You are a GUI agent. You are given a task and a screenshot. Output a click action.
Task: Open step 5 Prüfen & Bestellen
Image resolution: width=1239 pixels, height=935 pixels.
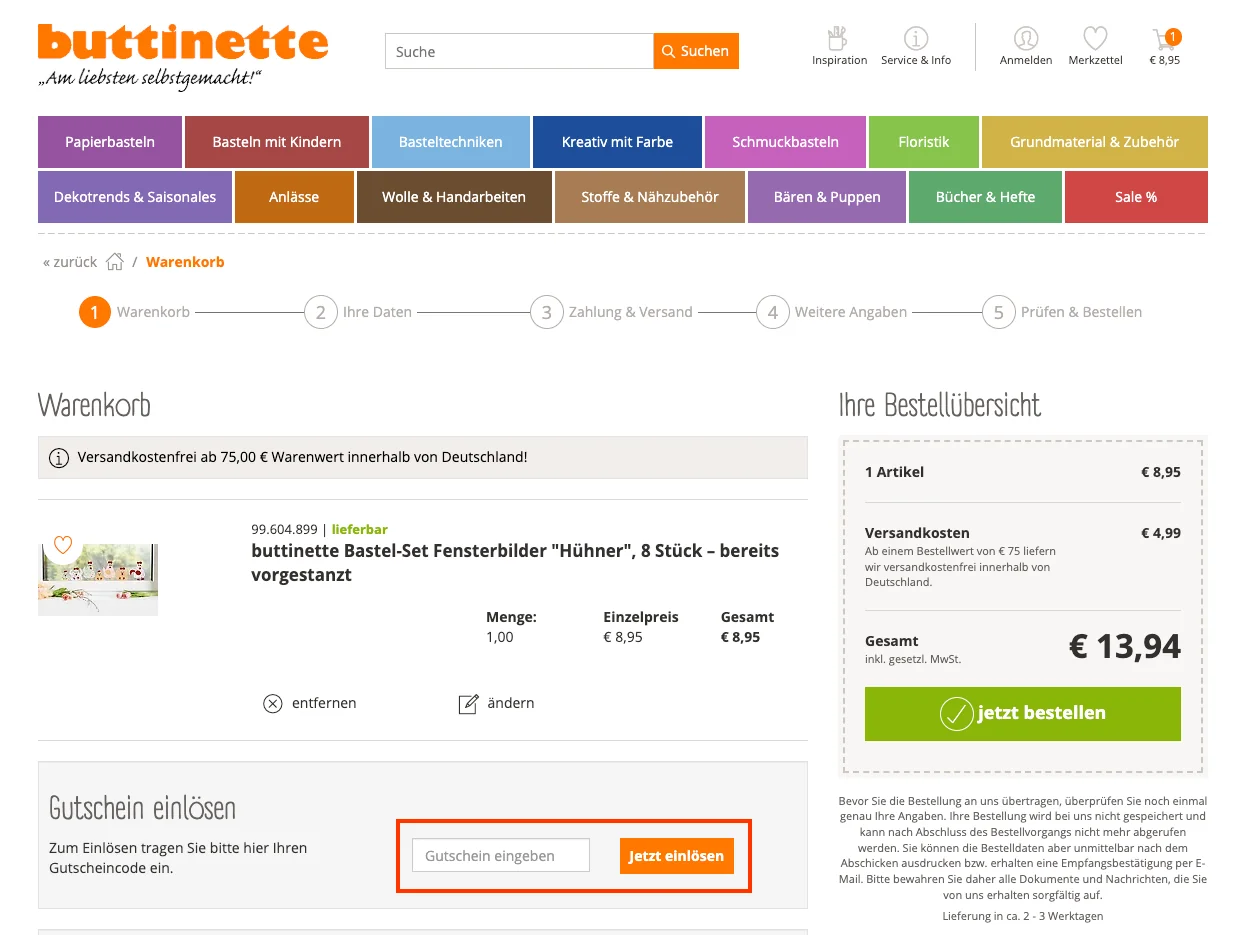tap(997, 311)
